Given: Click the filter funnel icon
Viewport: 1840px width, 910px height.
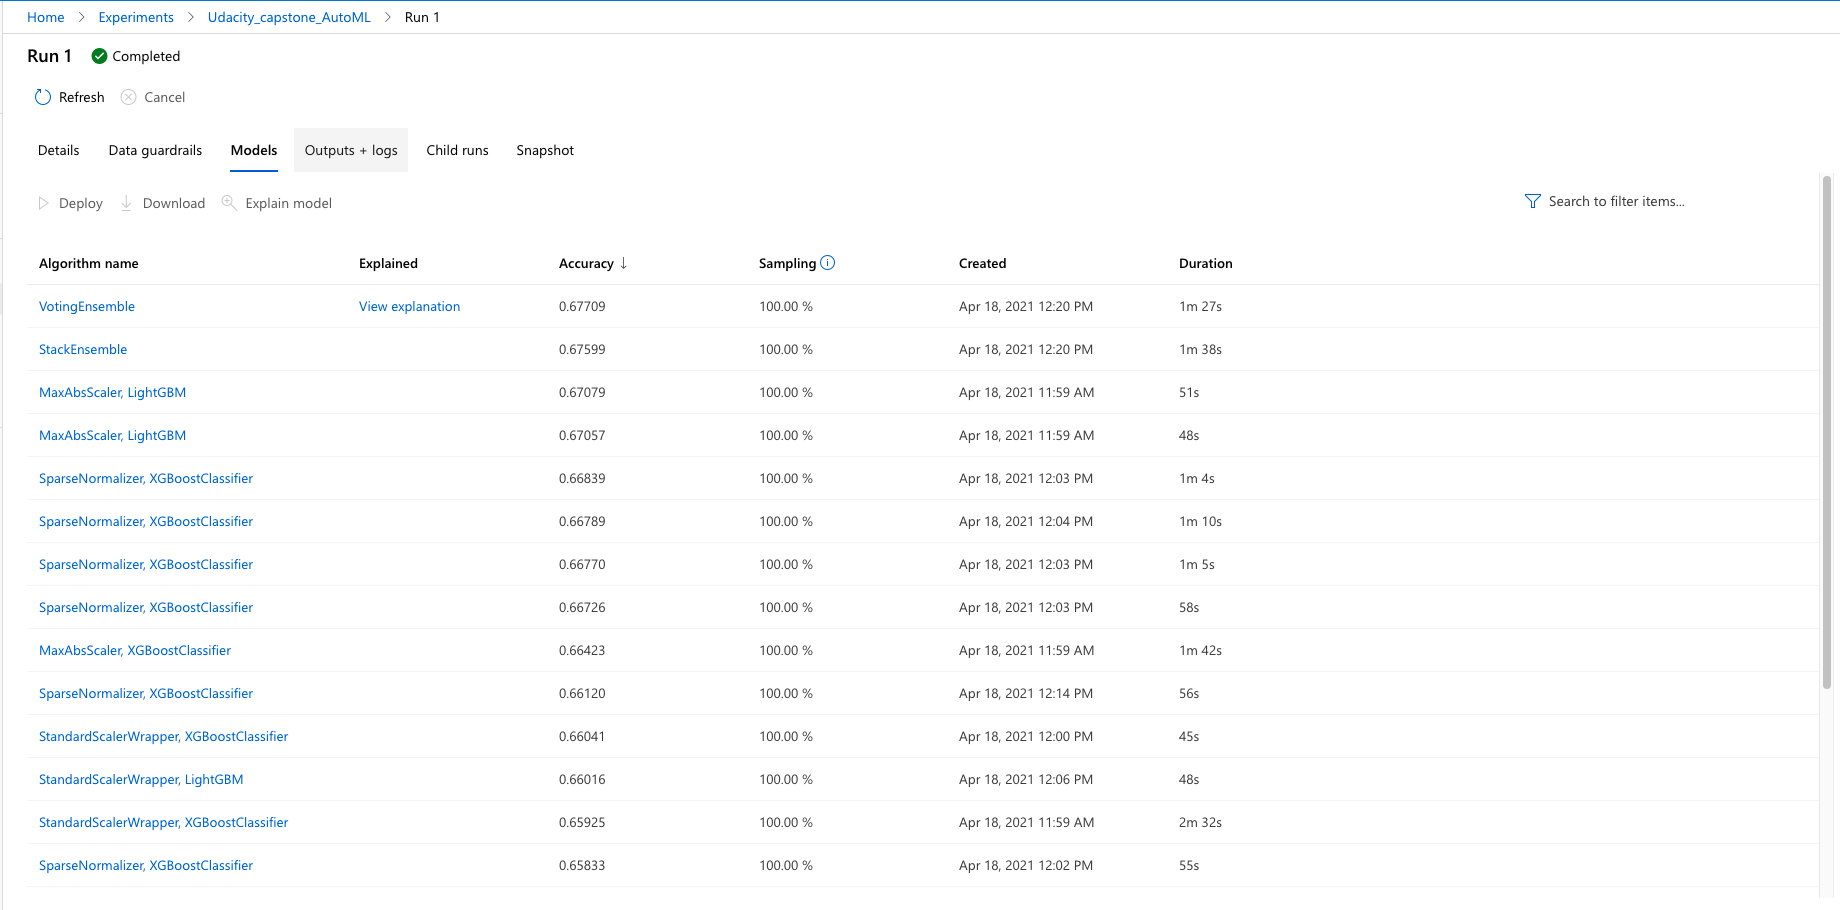Looking at the screenshot, I should (x=1533, y=201).
